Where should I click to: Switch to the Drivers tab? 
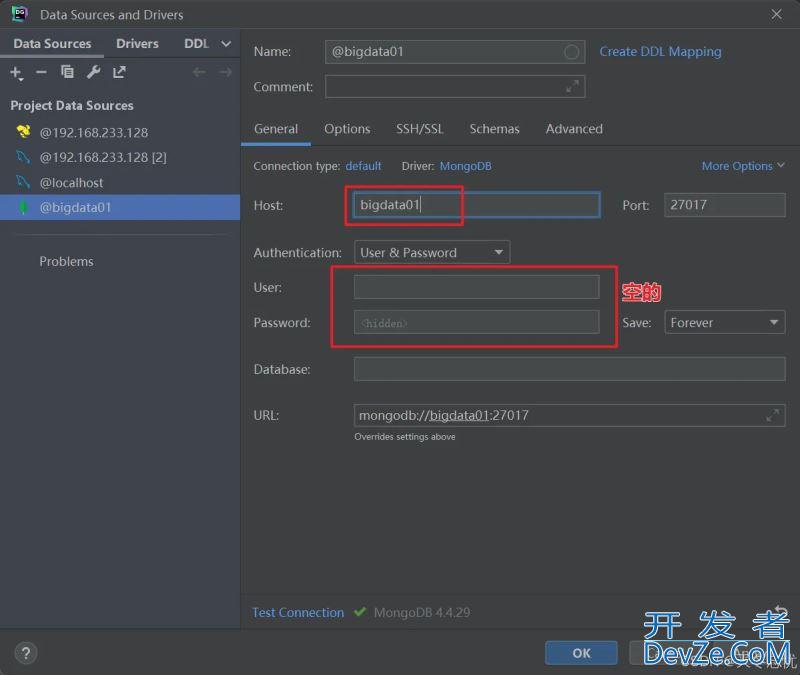137,44
